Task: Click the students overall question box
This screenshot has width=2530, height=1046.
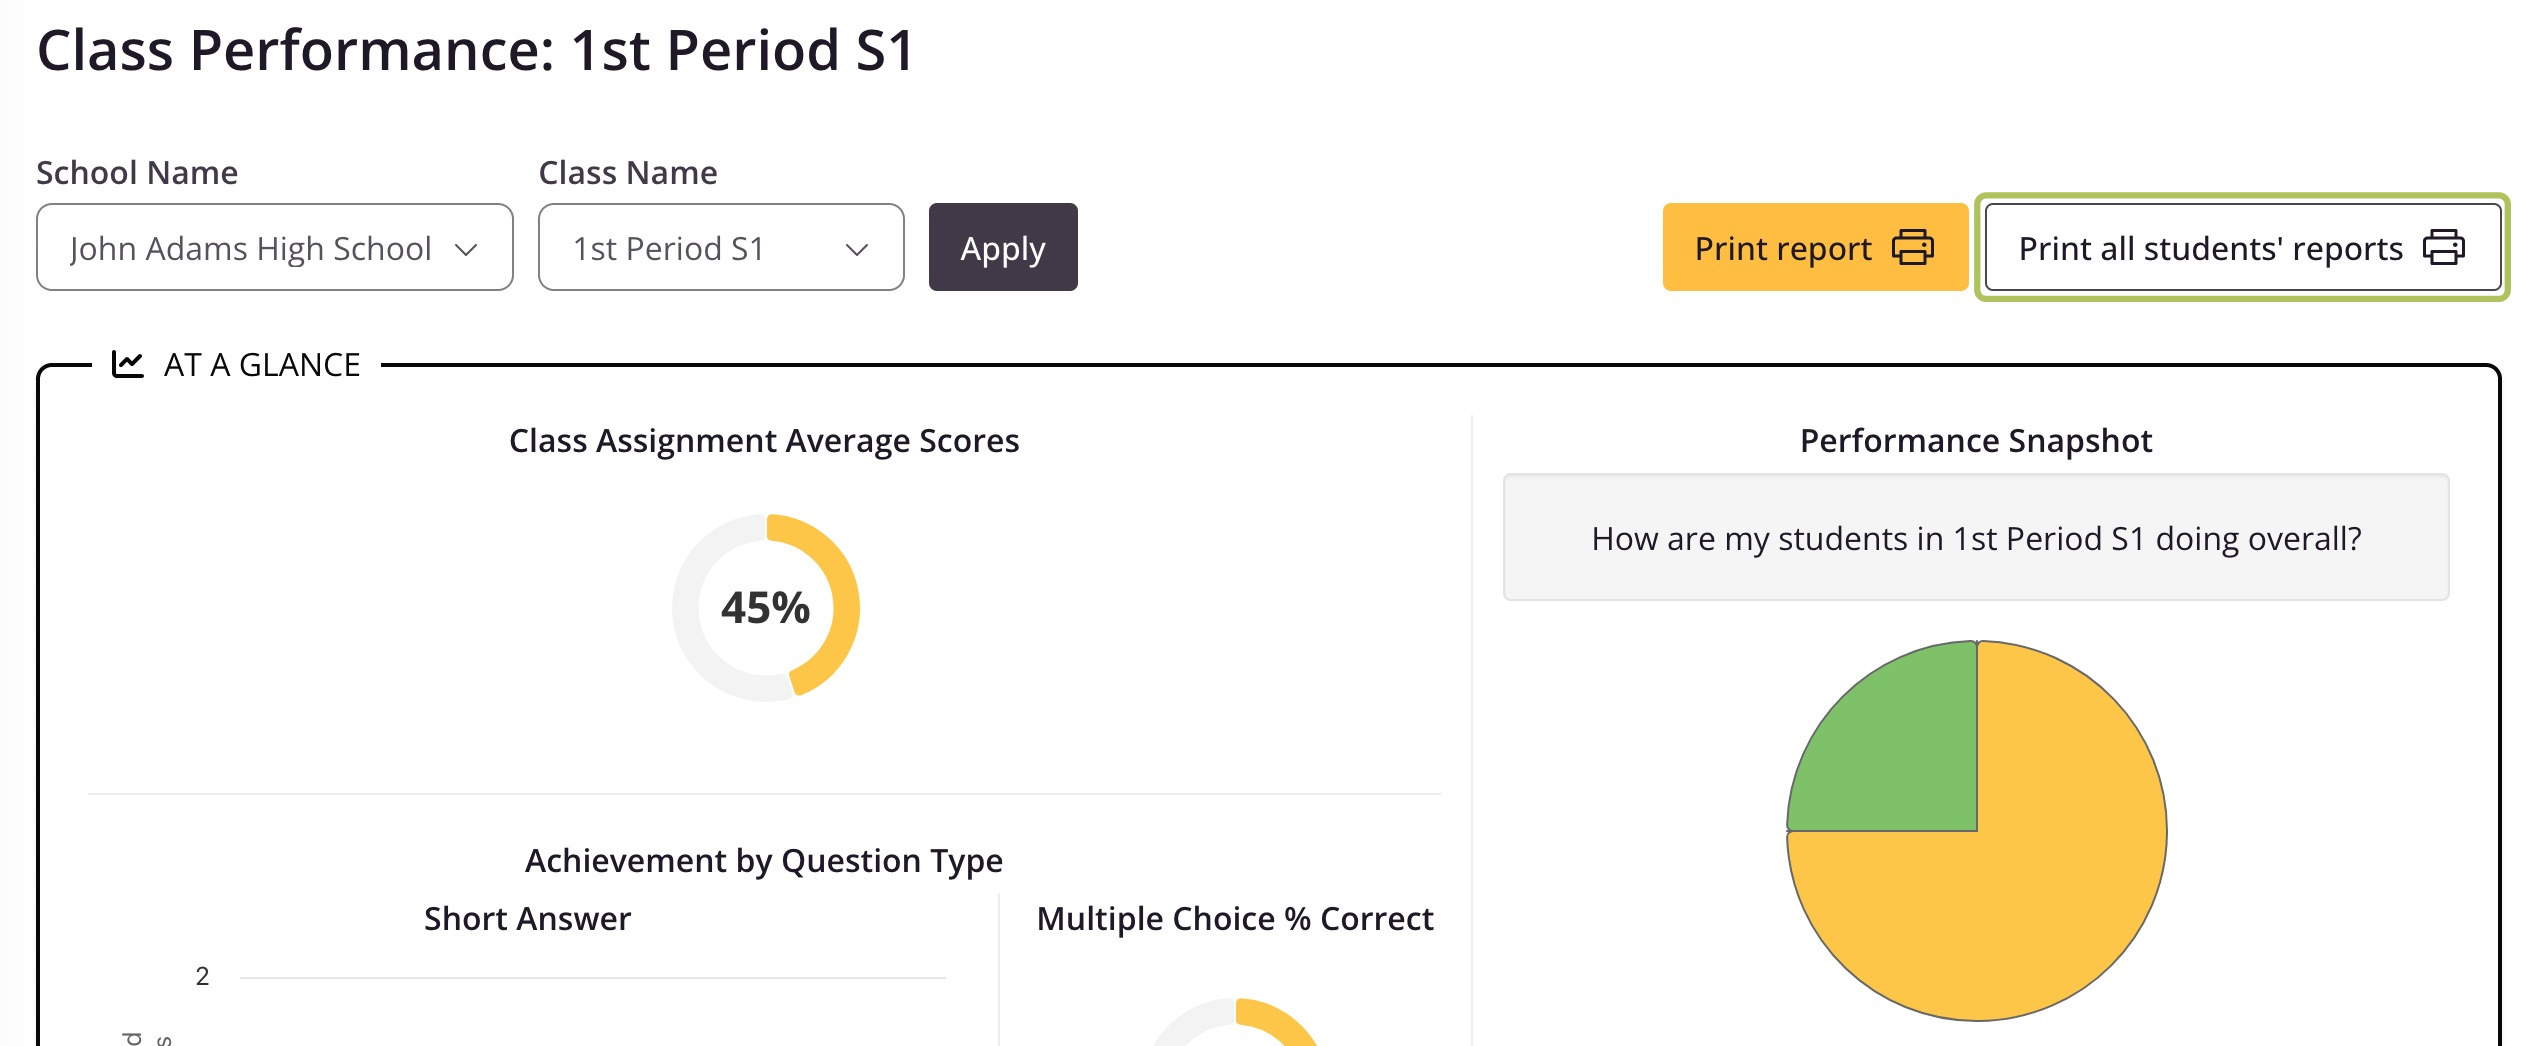Action: 1976,538
